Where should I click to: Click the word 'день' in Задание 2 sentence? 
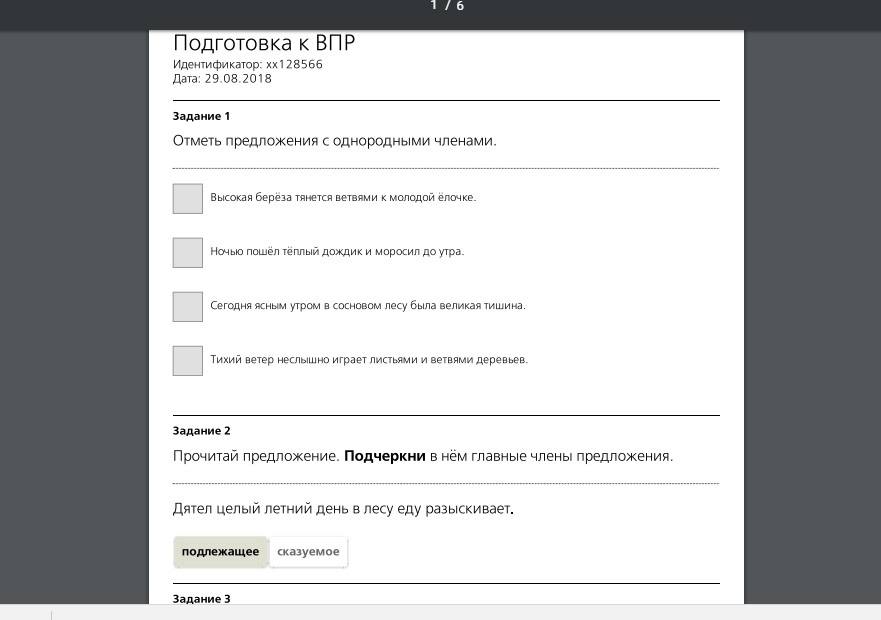click(x=331, y=509)
